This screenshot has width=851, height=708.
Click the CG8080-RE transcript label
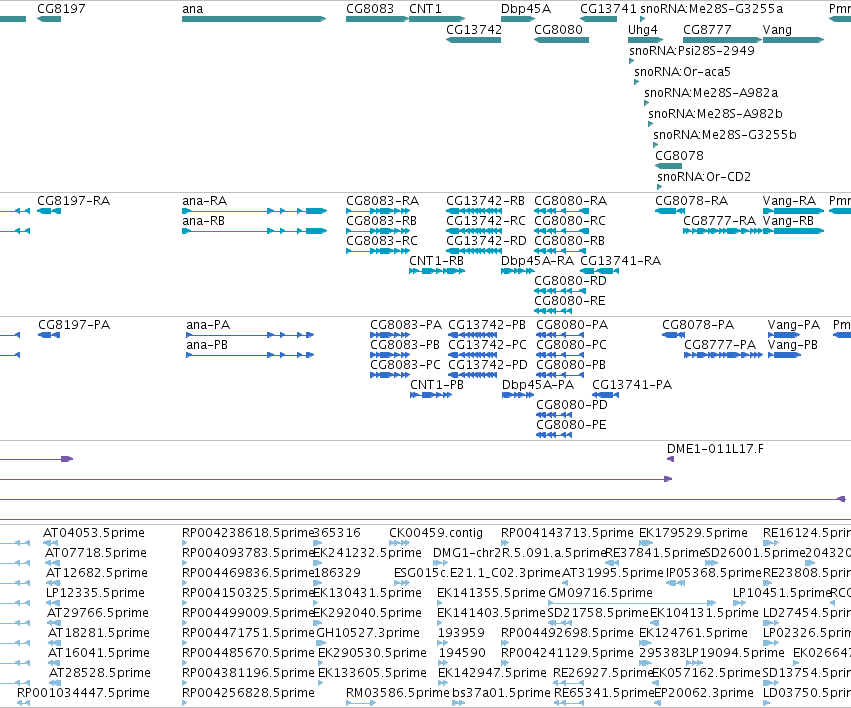tap(570, 301)
